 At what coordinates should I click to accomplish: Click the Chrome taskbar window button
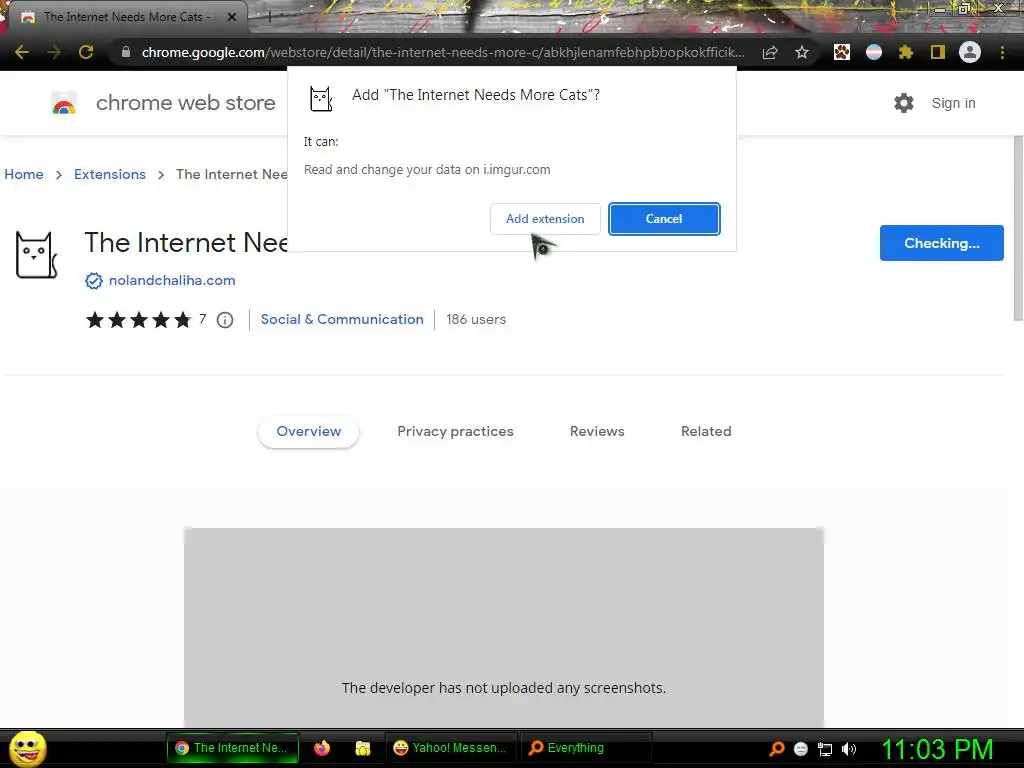coord(232,748)
